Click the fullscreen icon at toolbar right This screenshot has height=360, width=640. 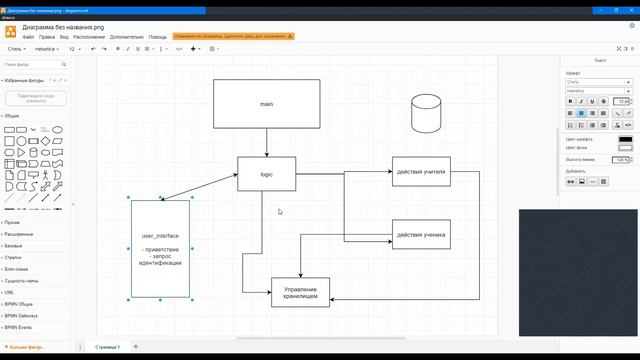618,49
